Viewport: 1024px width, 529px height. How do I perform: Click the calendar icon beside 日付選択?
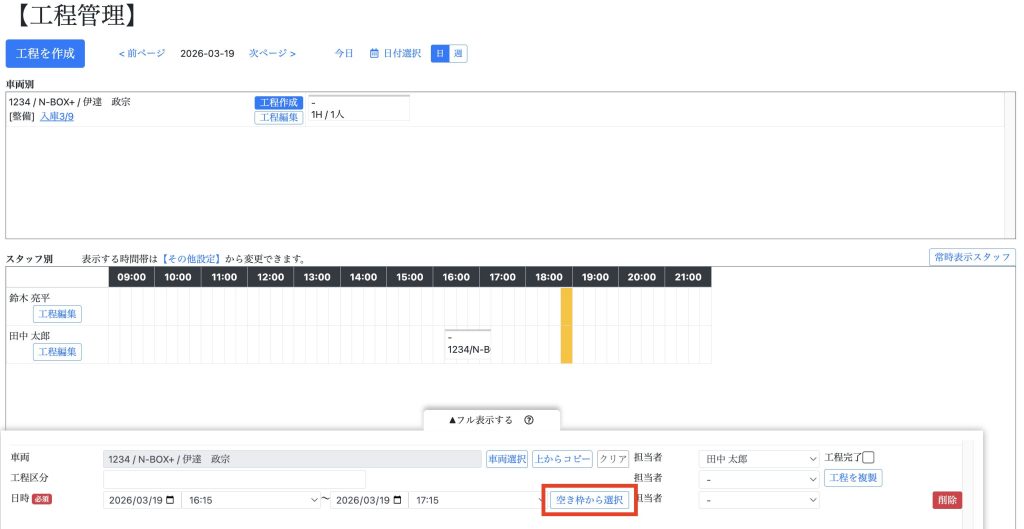click(374, 53)
